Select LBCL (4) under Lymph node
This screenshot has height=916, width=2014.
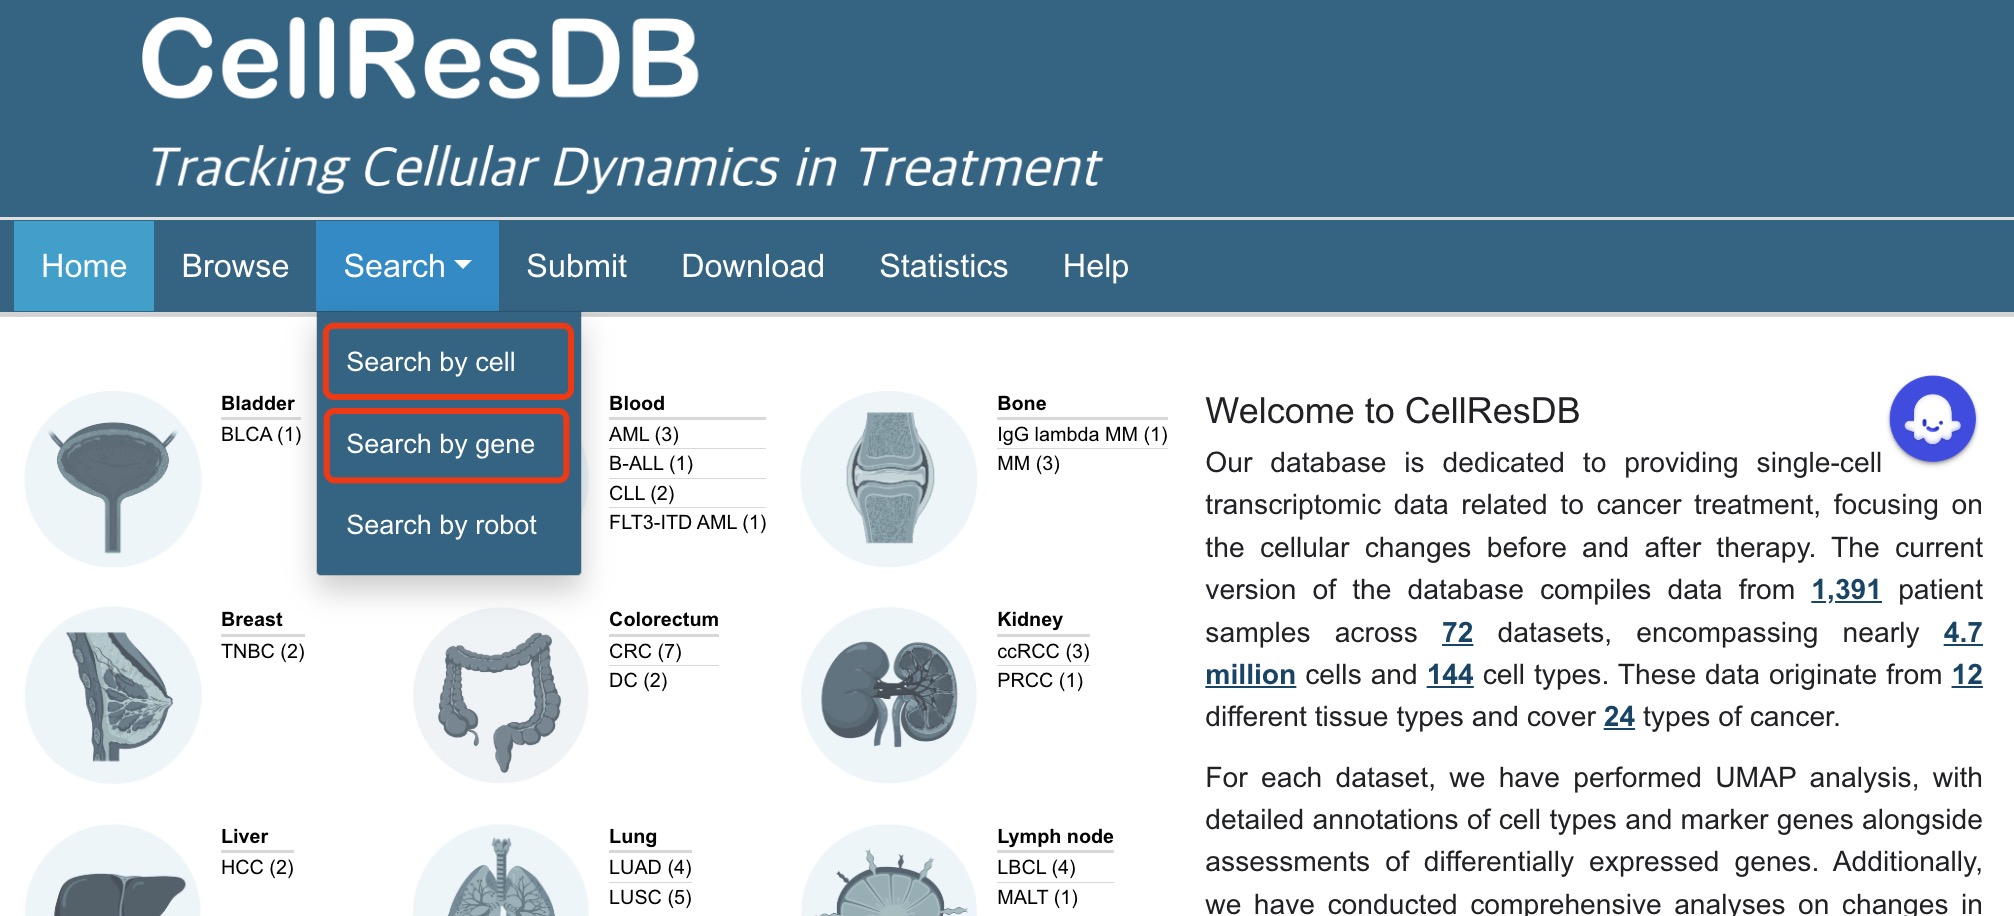(x=1036, y=867)
